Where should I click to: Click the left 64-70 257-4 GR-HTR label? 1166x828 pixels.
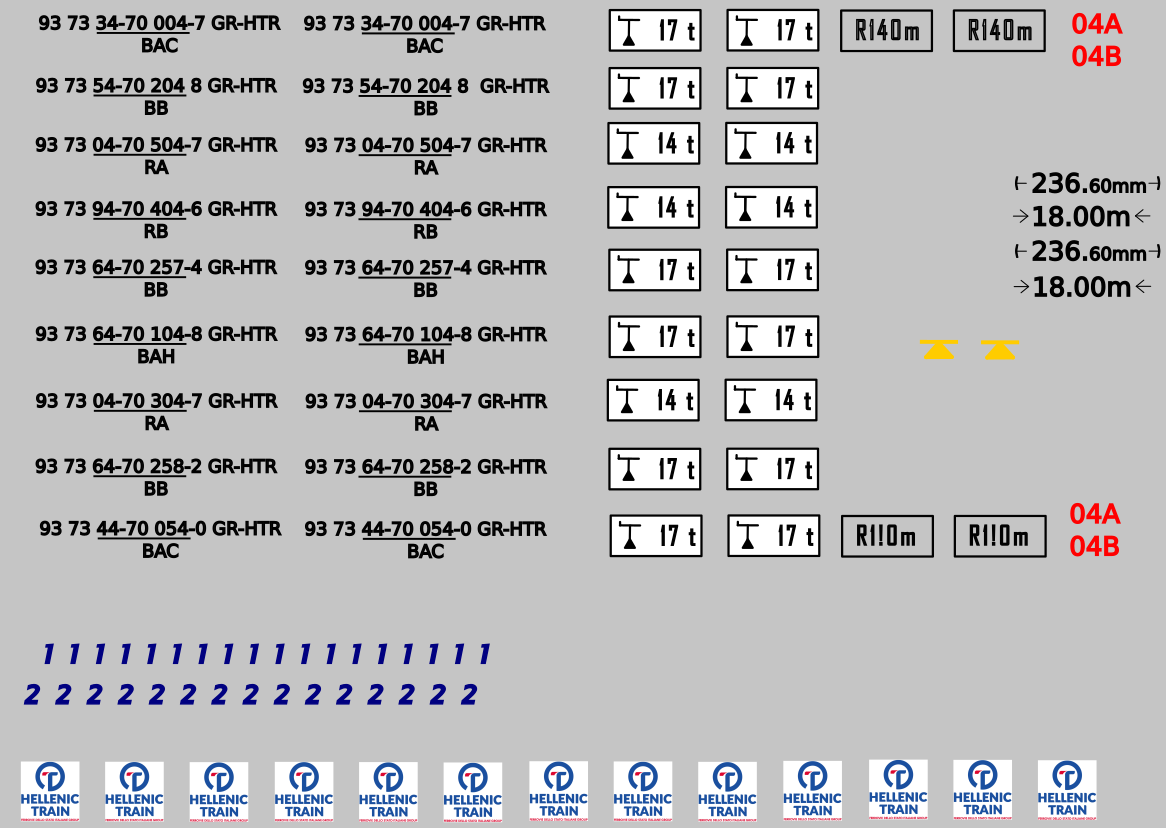156,268
